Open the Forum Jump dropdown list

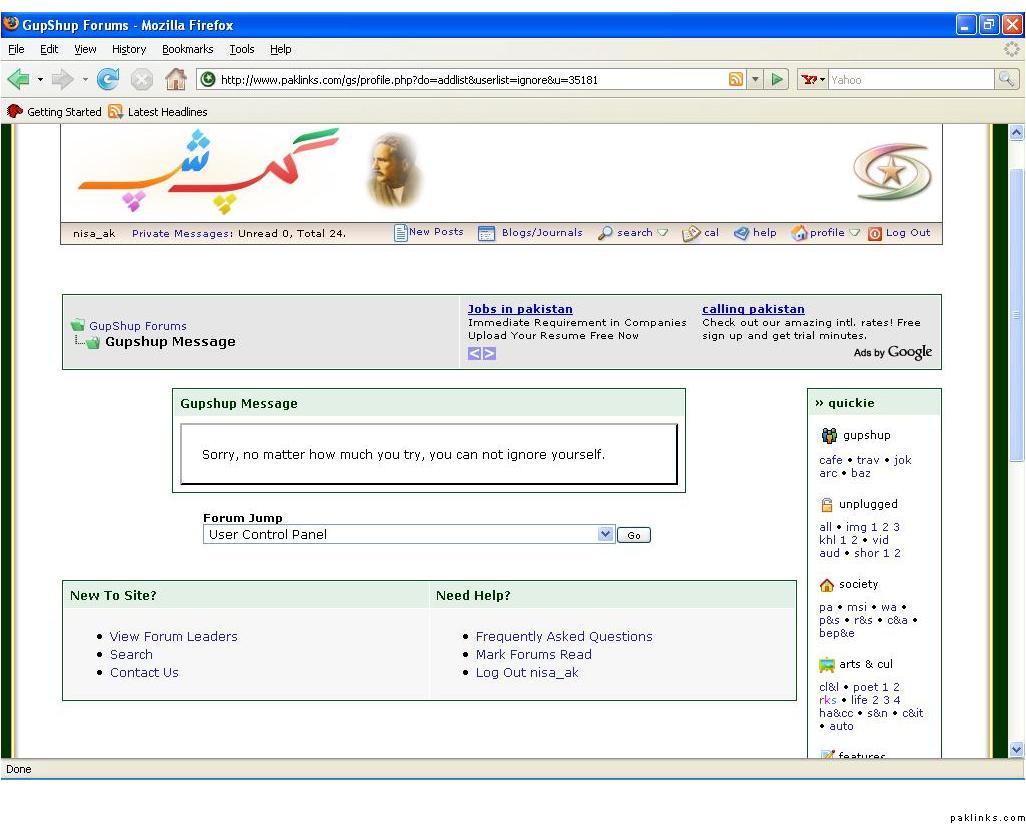point(605,535)
